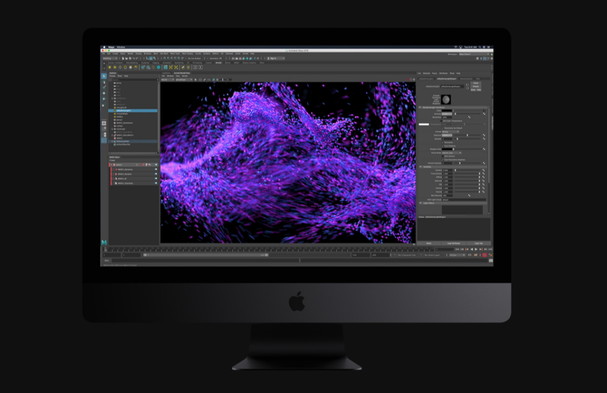Click the first yellow shelf icon

[x=110, y=67]
